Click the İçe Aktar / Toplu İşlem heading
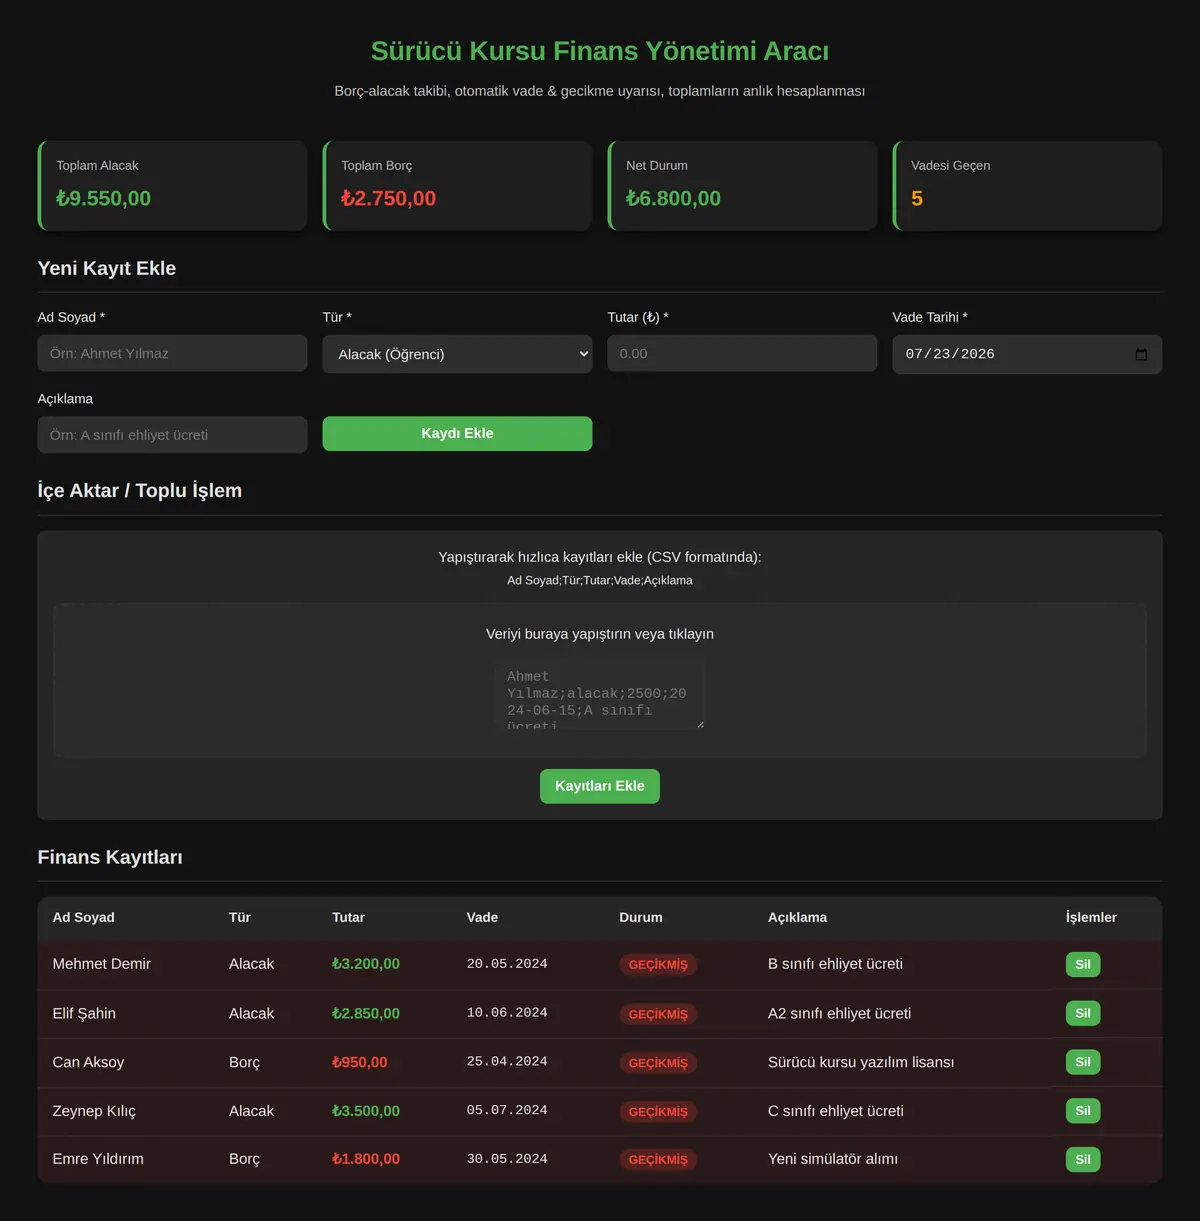 click(x=140, y=490)
